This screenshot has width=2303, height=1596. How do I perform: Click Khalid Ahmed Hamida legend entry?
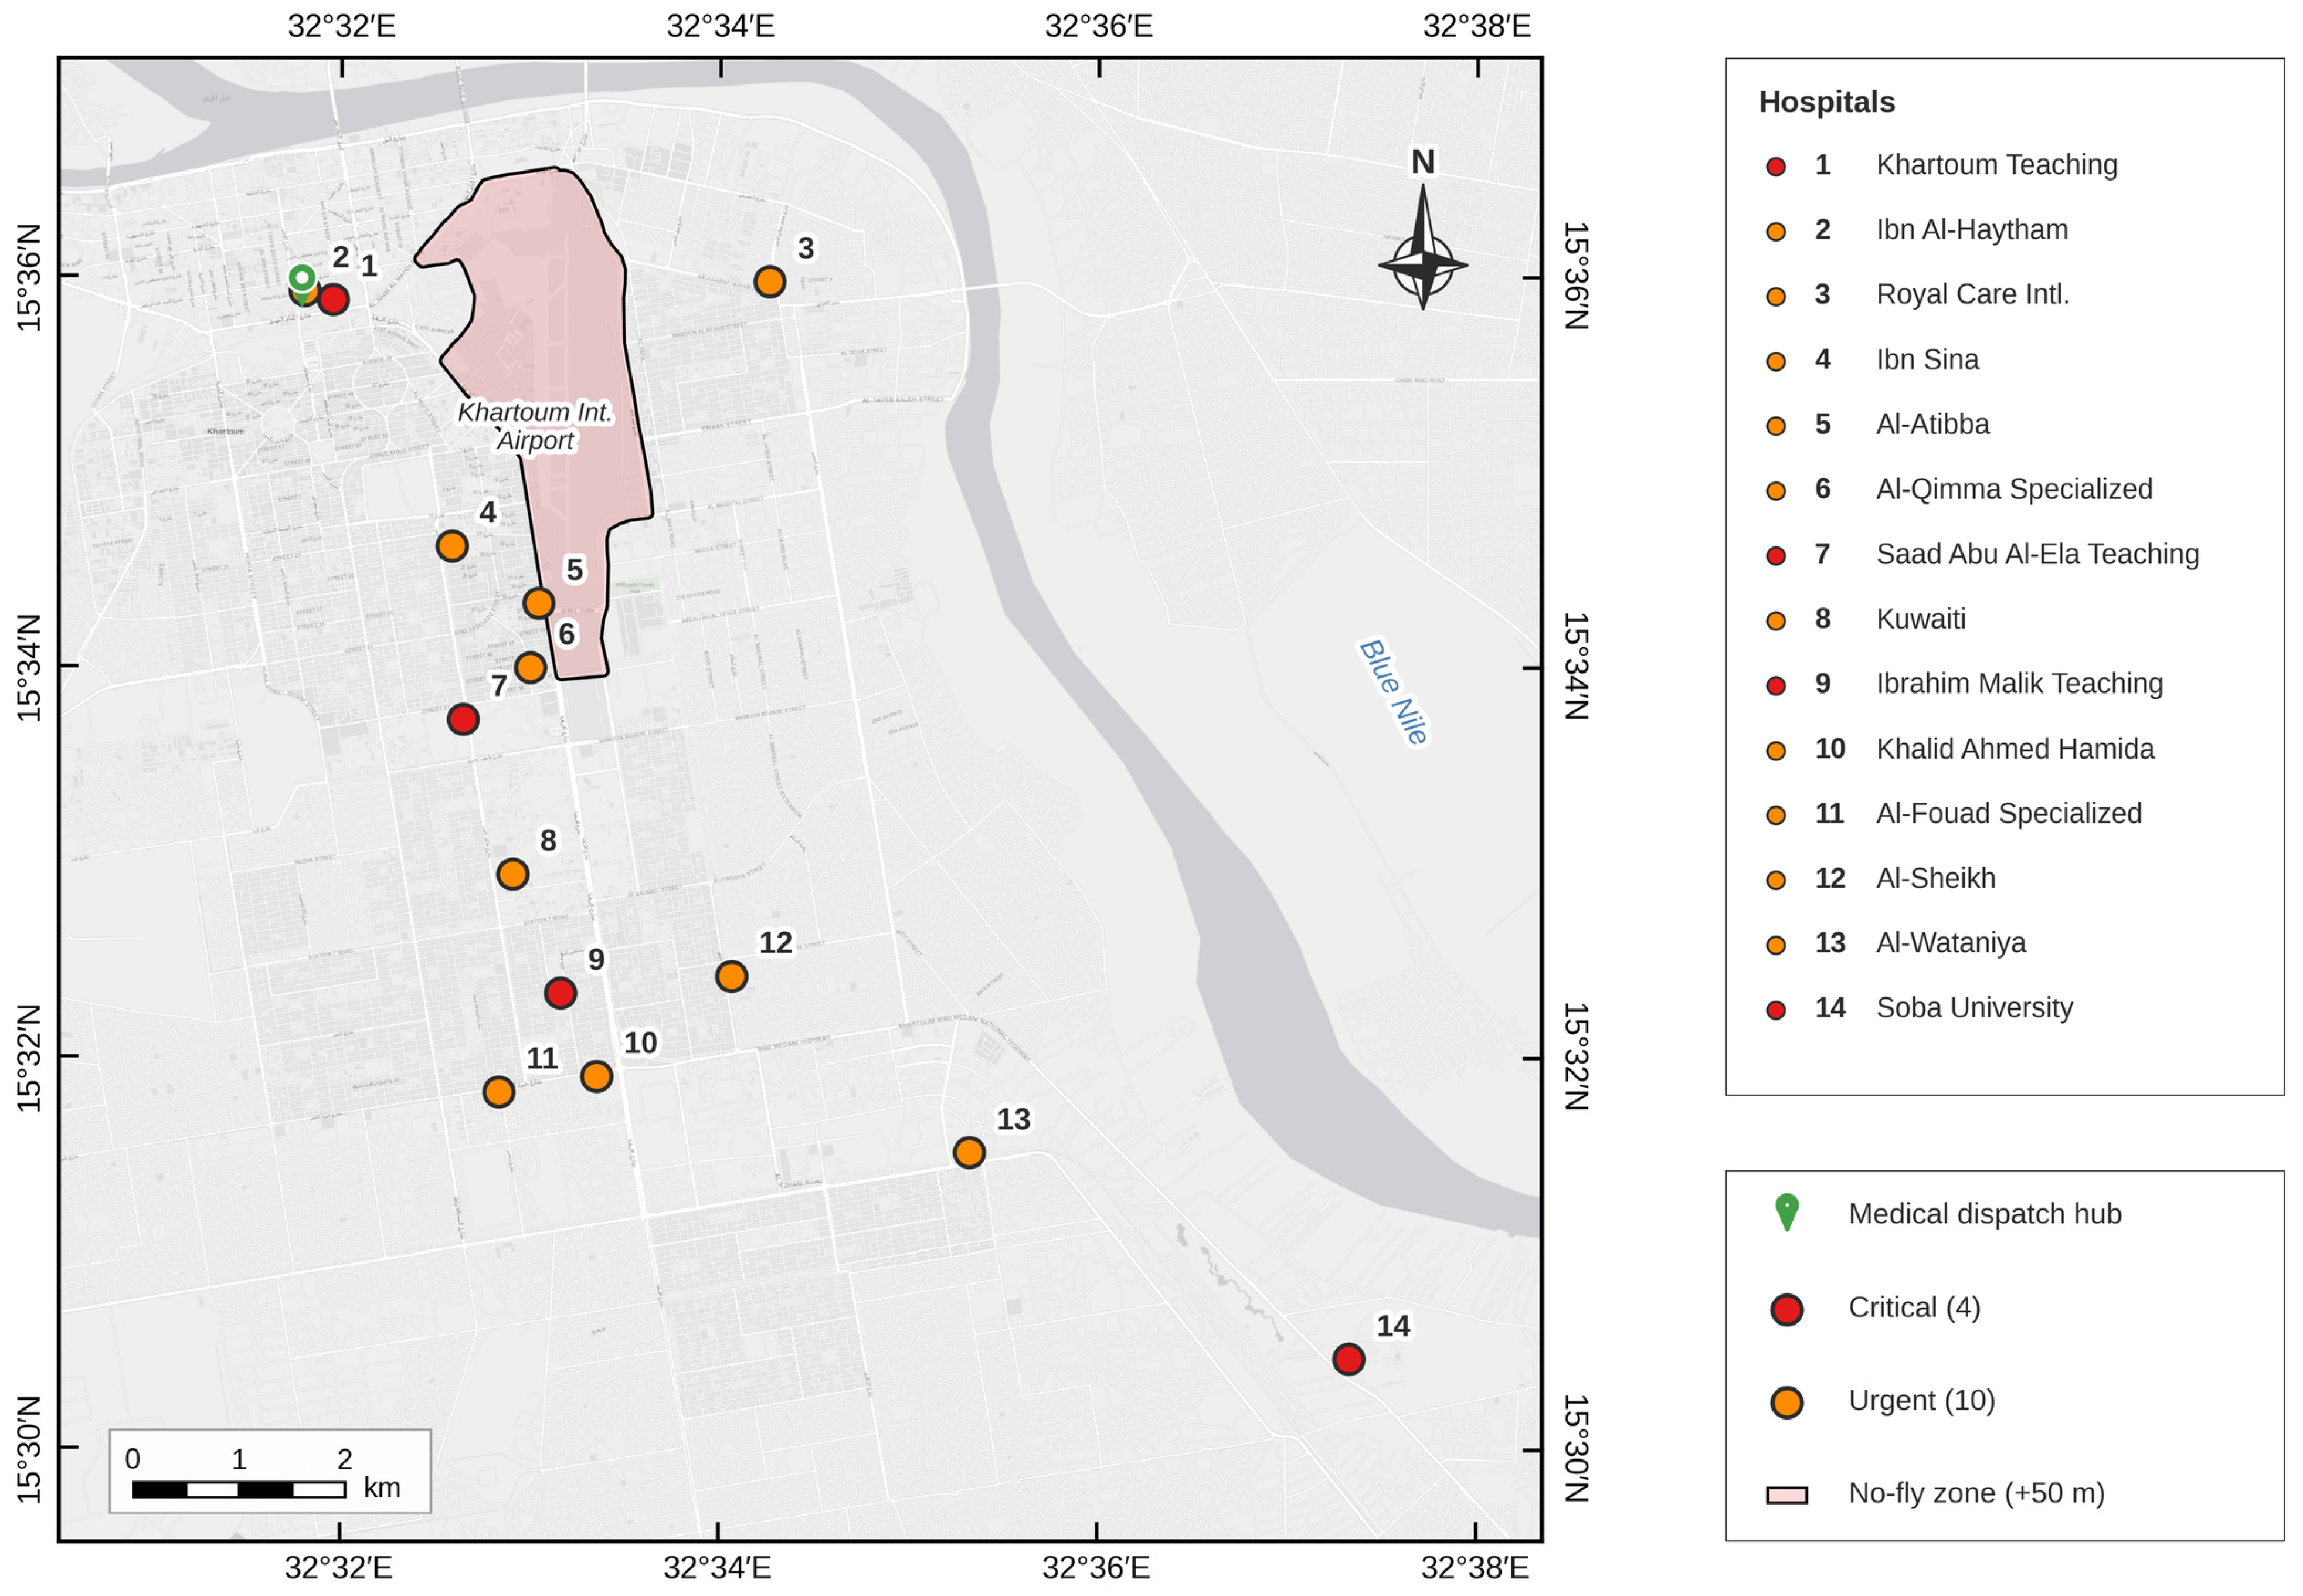coord(2014,748)
